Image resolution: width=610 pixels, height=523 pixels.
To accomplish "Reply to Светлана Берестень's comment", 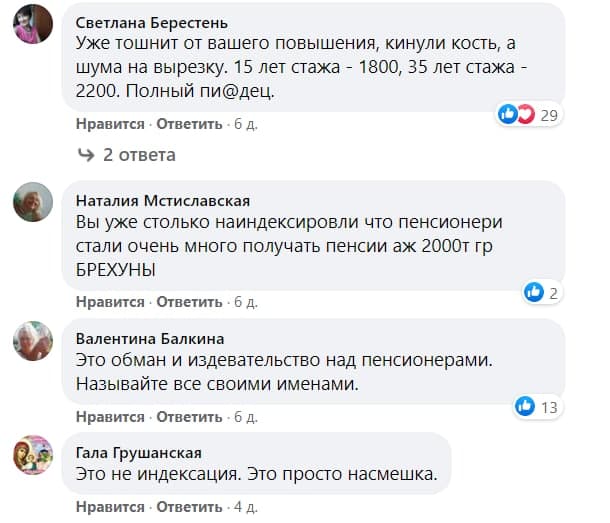I will point(189,124).
